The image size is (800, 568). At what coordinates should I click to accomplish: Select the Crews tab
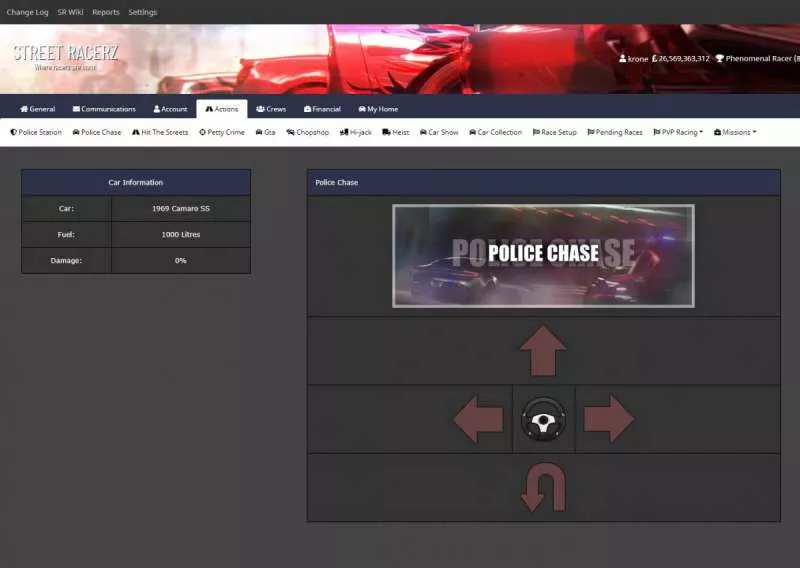click(271, 109)
